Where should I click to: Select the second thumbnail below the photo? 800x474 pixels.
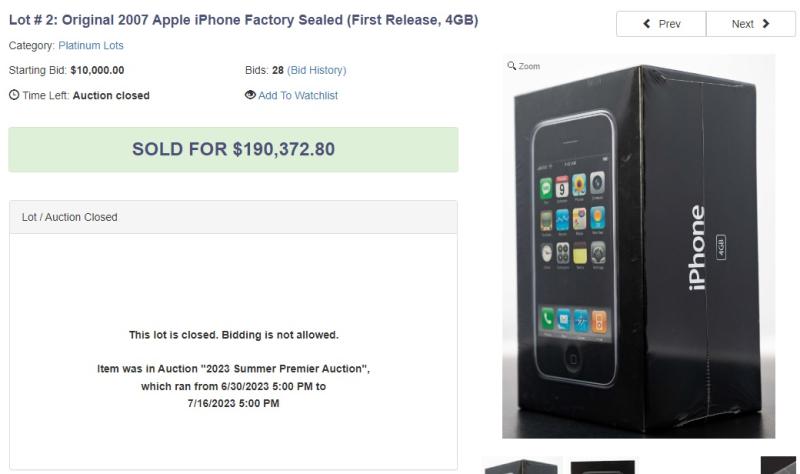(x=603, y=467)
